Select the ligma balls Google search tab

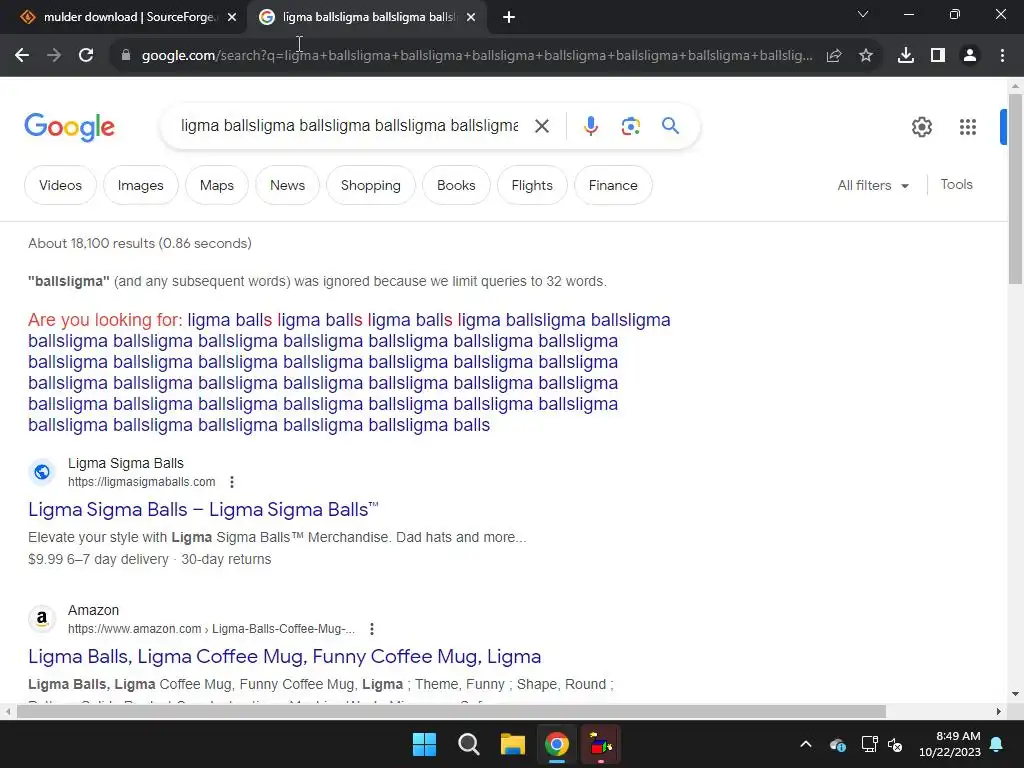point(366,18)
